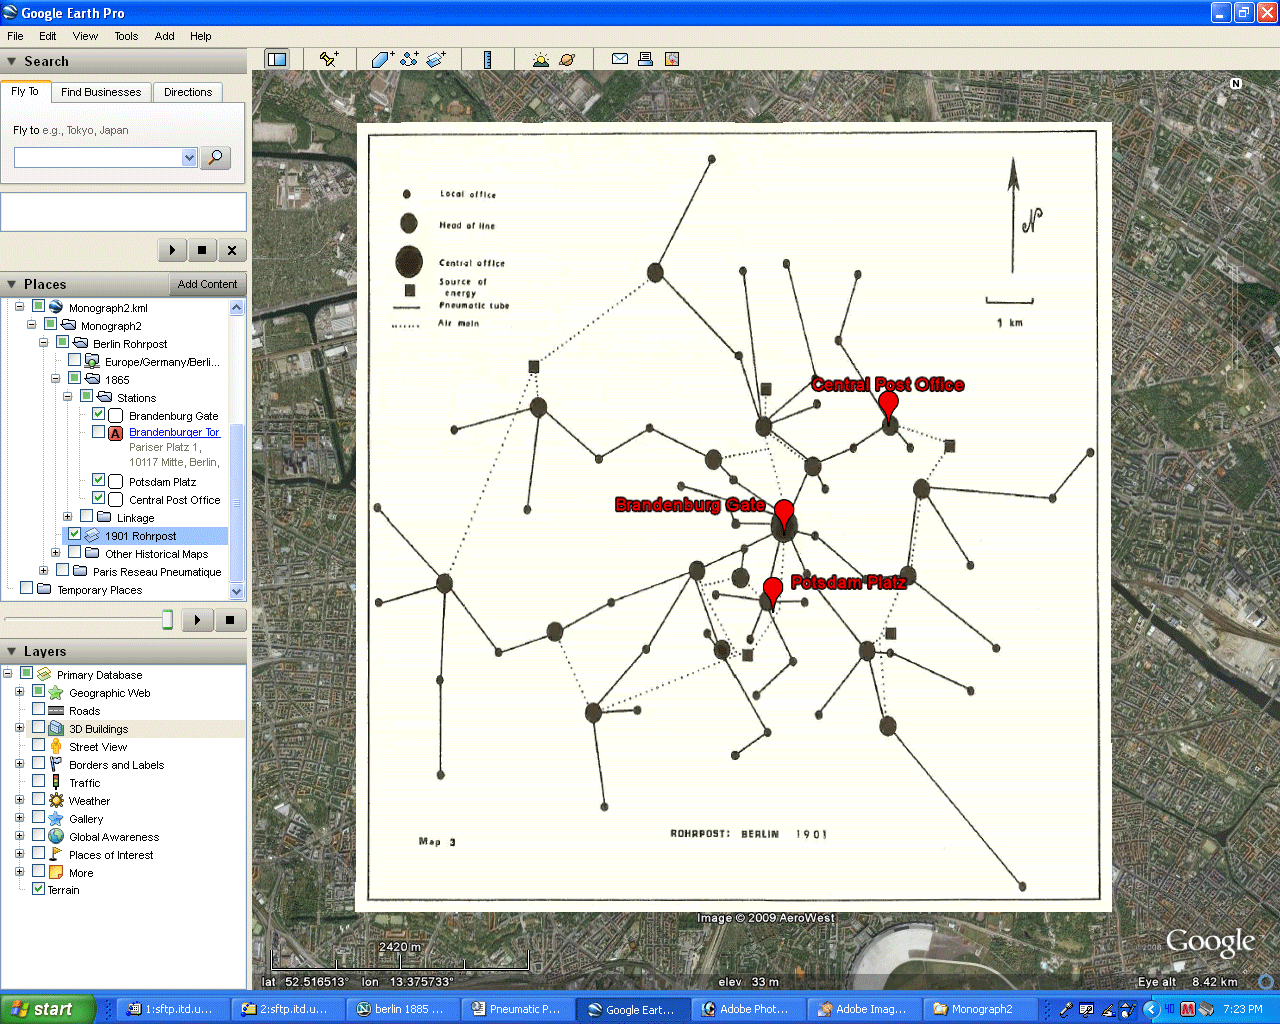
Task: Adjust the Places opacity slider
Action: pyautogui.click(x=167, y=620)
